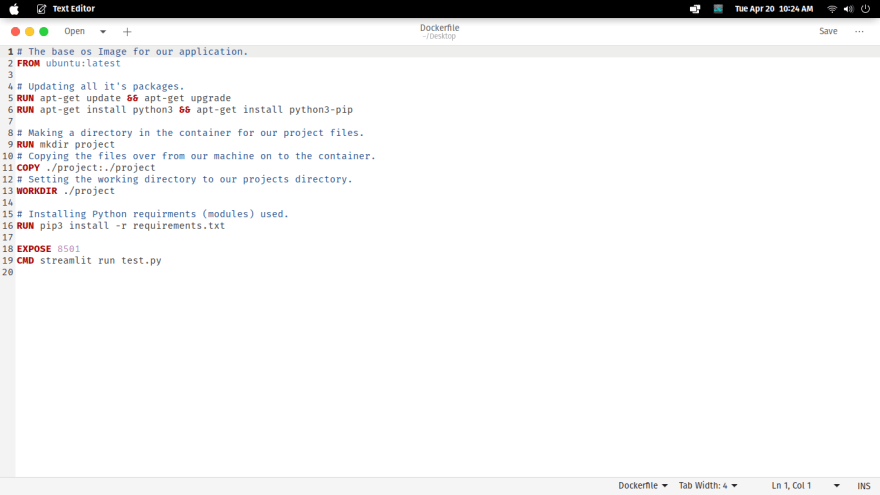Click the FROM keyword on line 2
The width and height of the screenshot is (880, 495).
28,63
